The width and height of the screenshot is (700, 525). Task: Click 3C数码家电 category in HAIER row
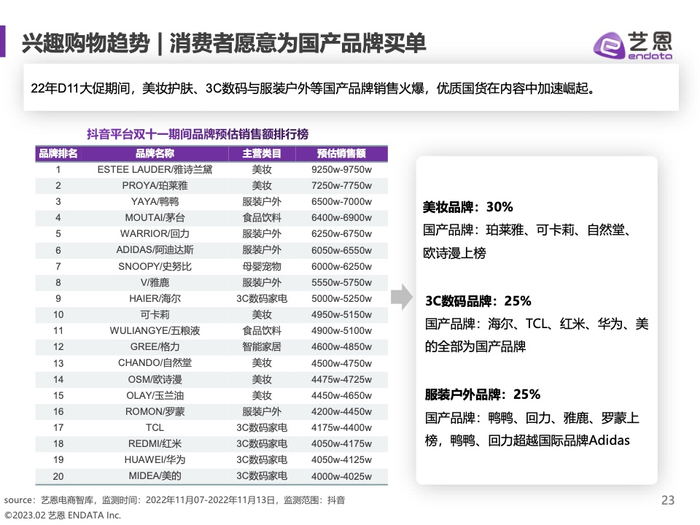coord(262,299)
